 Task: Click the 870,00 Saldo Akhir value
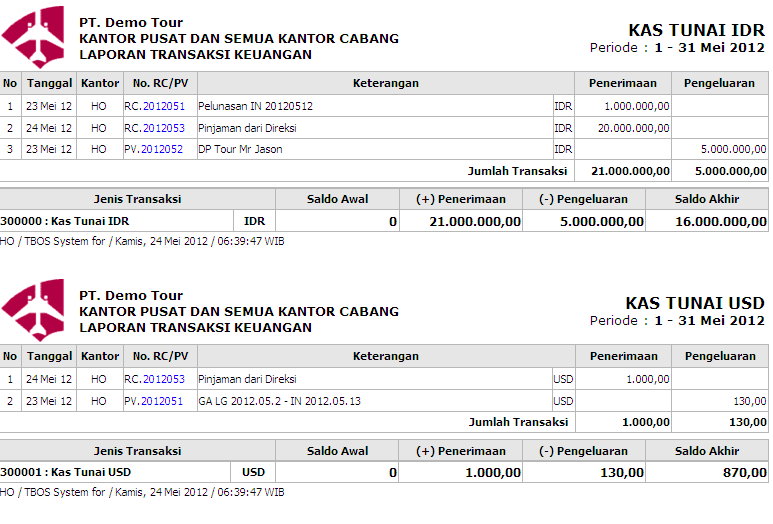coord(744,473)
